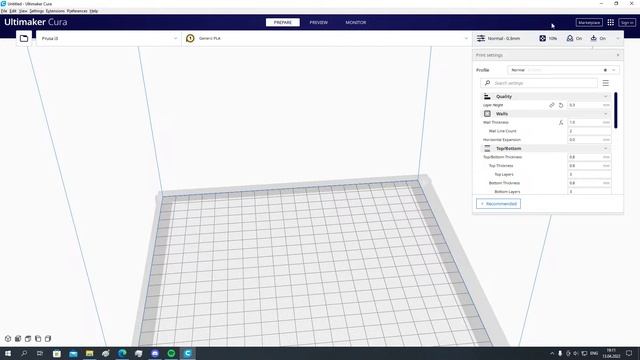The height and width of the screenshot is (360, 640).
Task: Click the Cura taskbar icon
Action: coord(188,353)
